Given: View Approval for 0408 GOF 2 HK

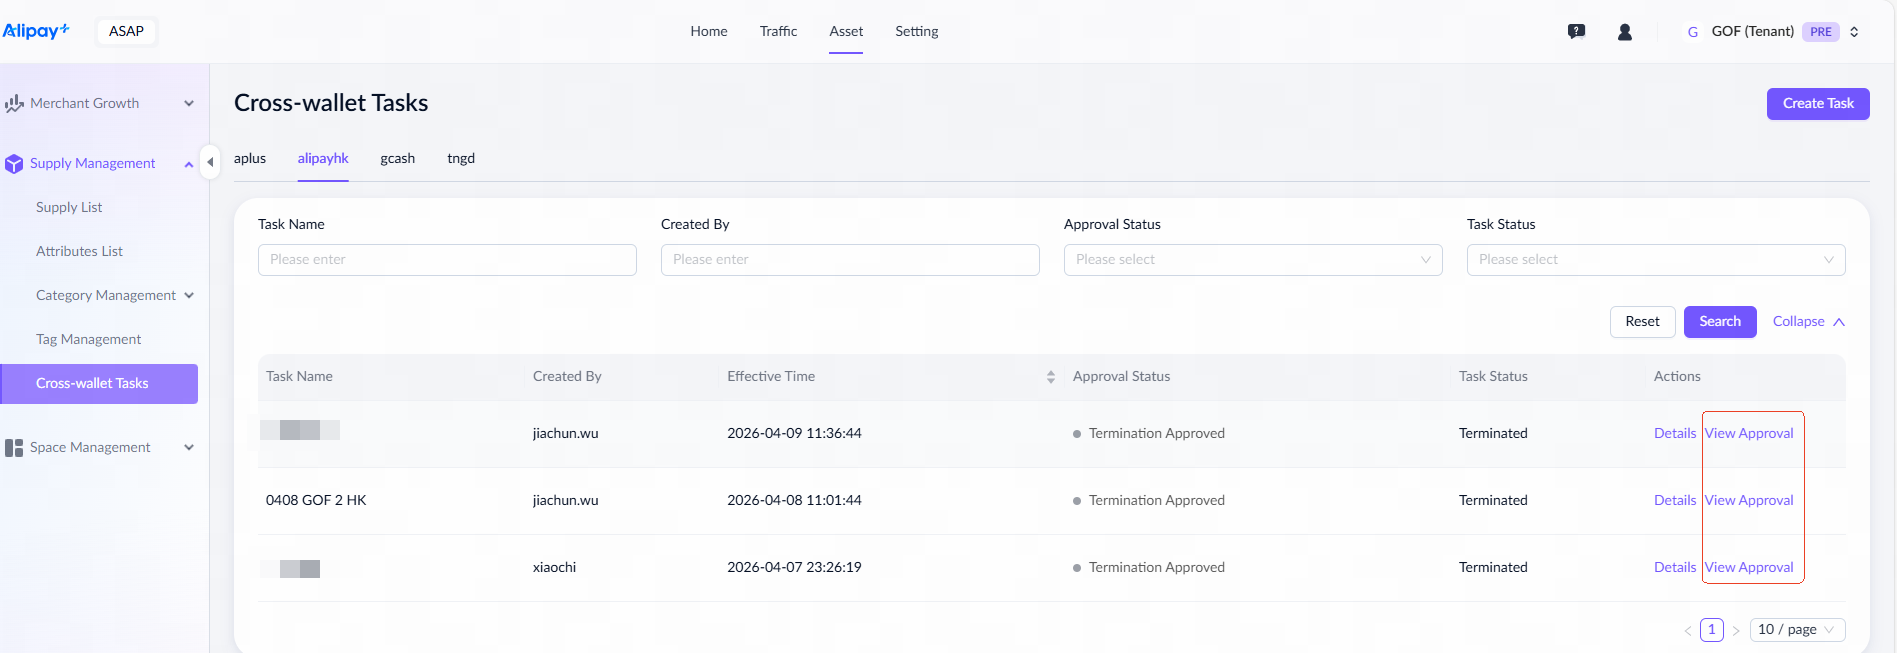Looking at the screenshot, I should (x=1749, y=501).
